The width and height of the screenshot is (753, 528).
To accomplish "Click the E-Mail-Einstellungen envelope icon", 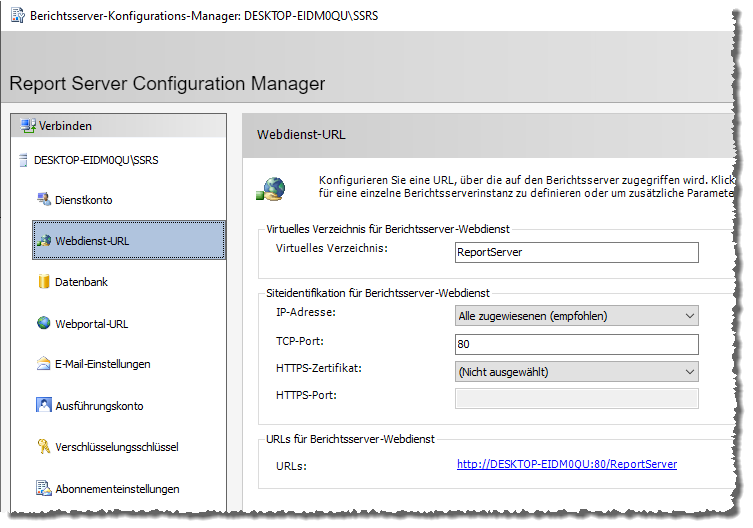I will coord(44,364).
